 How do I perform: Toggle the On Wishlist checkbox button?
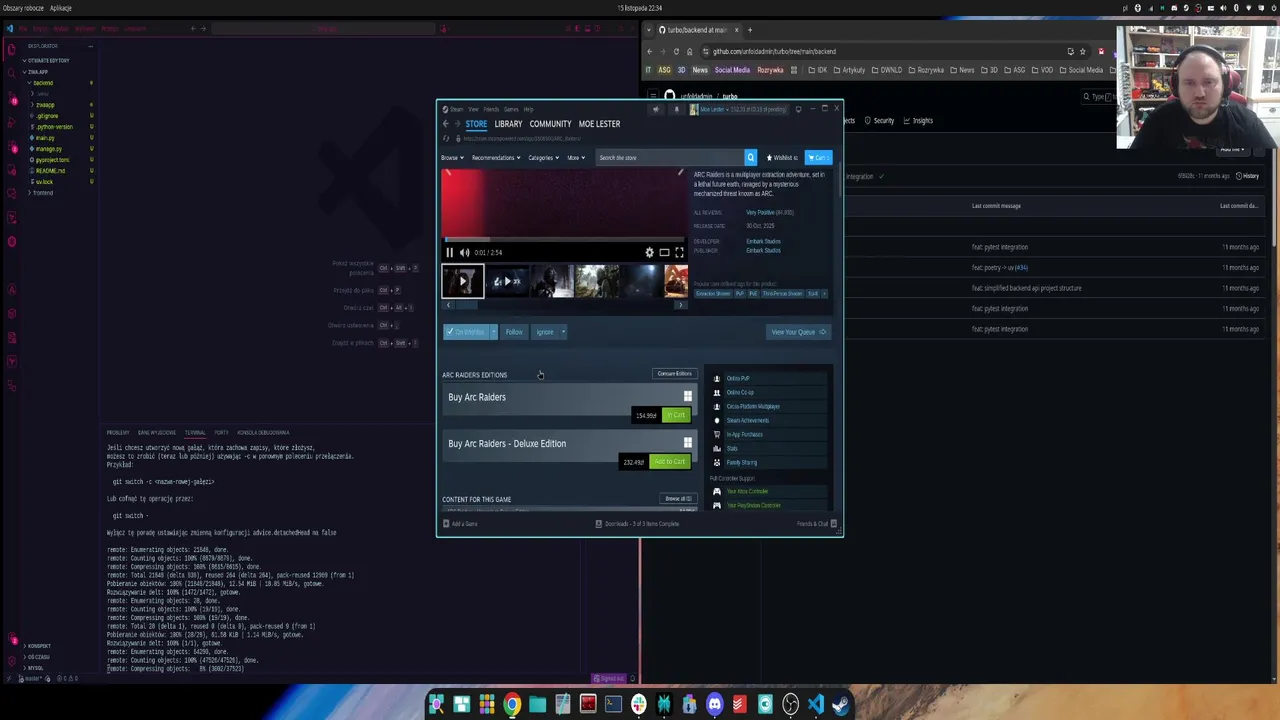pyautogui.click(x=465, y=332)
